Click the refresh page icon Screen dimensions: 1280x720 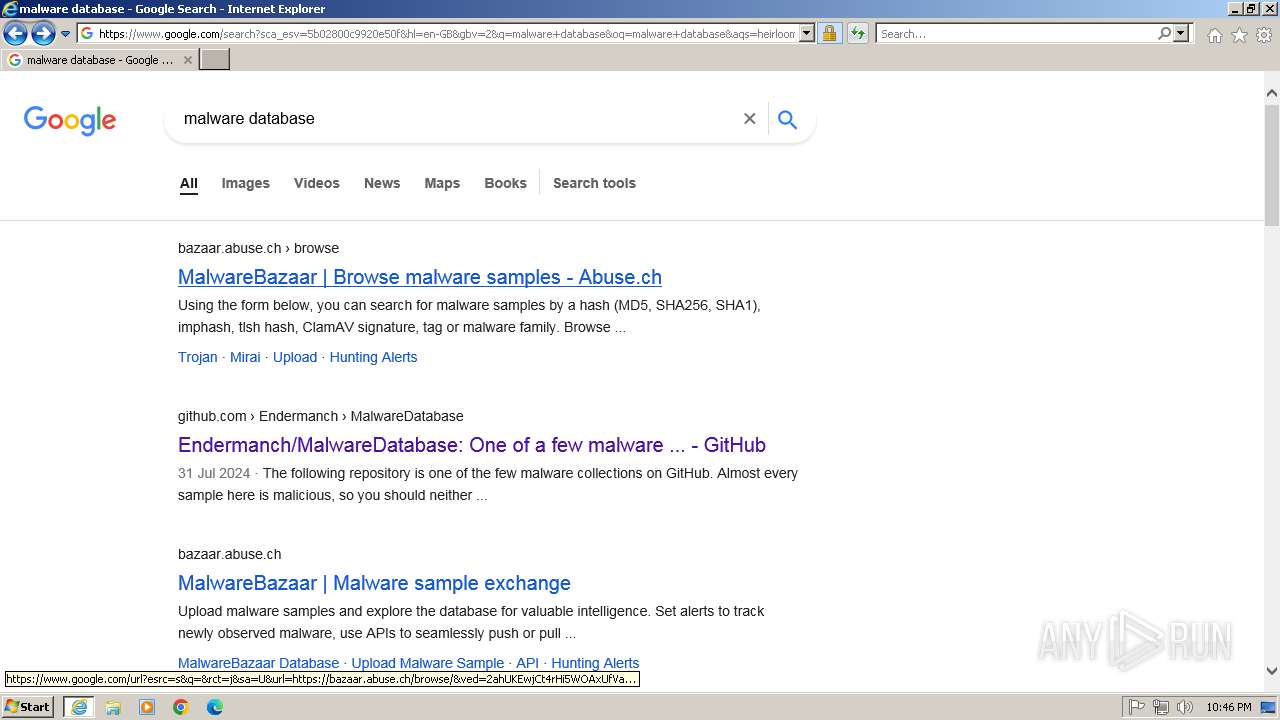pos(858,34)
